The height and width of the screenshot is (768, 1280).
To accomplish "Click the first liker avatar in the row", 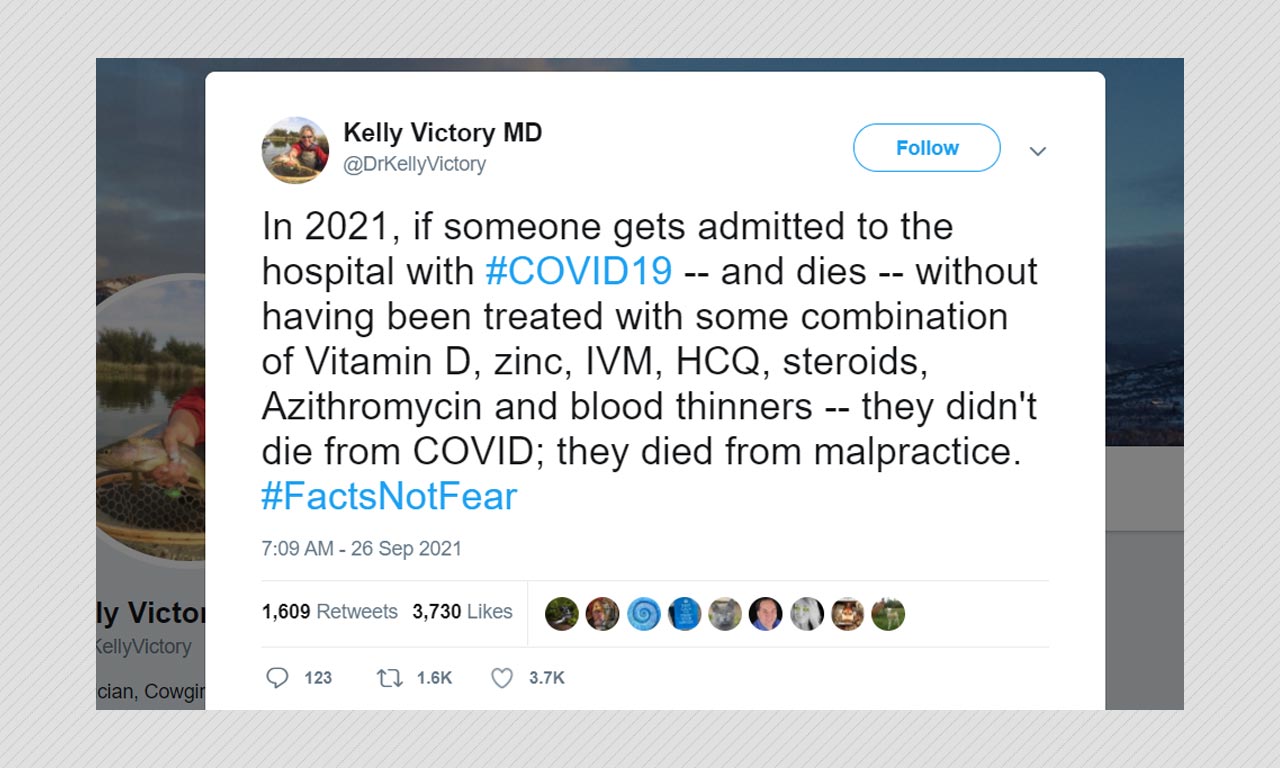I will pyautogui.click(x=562, y=613).
